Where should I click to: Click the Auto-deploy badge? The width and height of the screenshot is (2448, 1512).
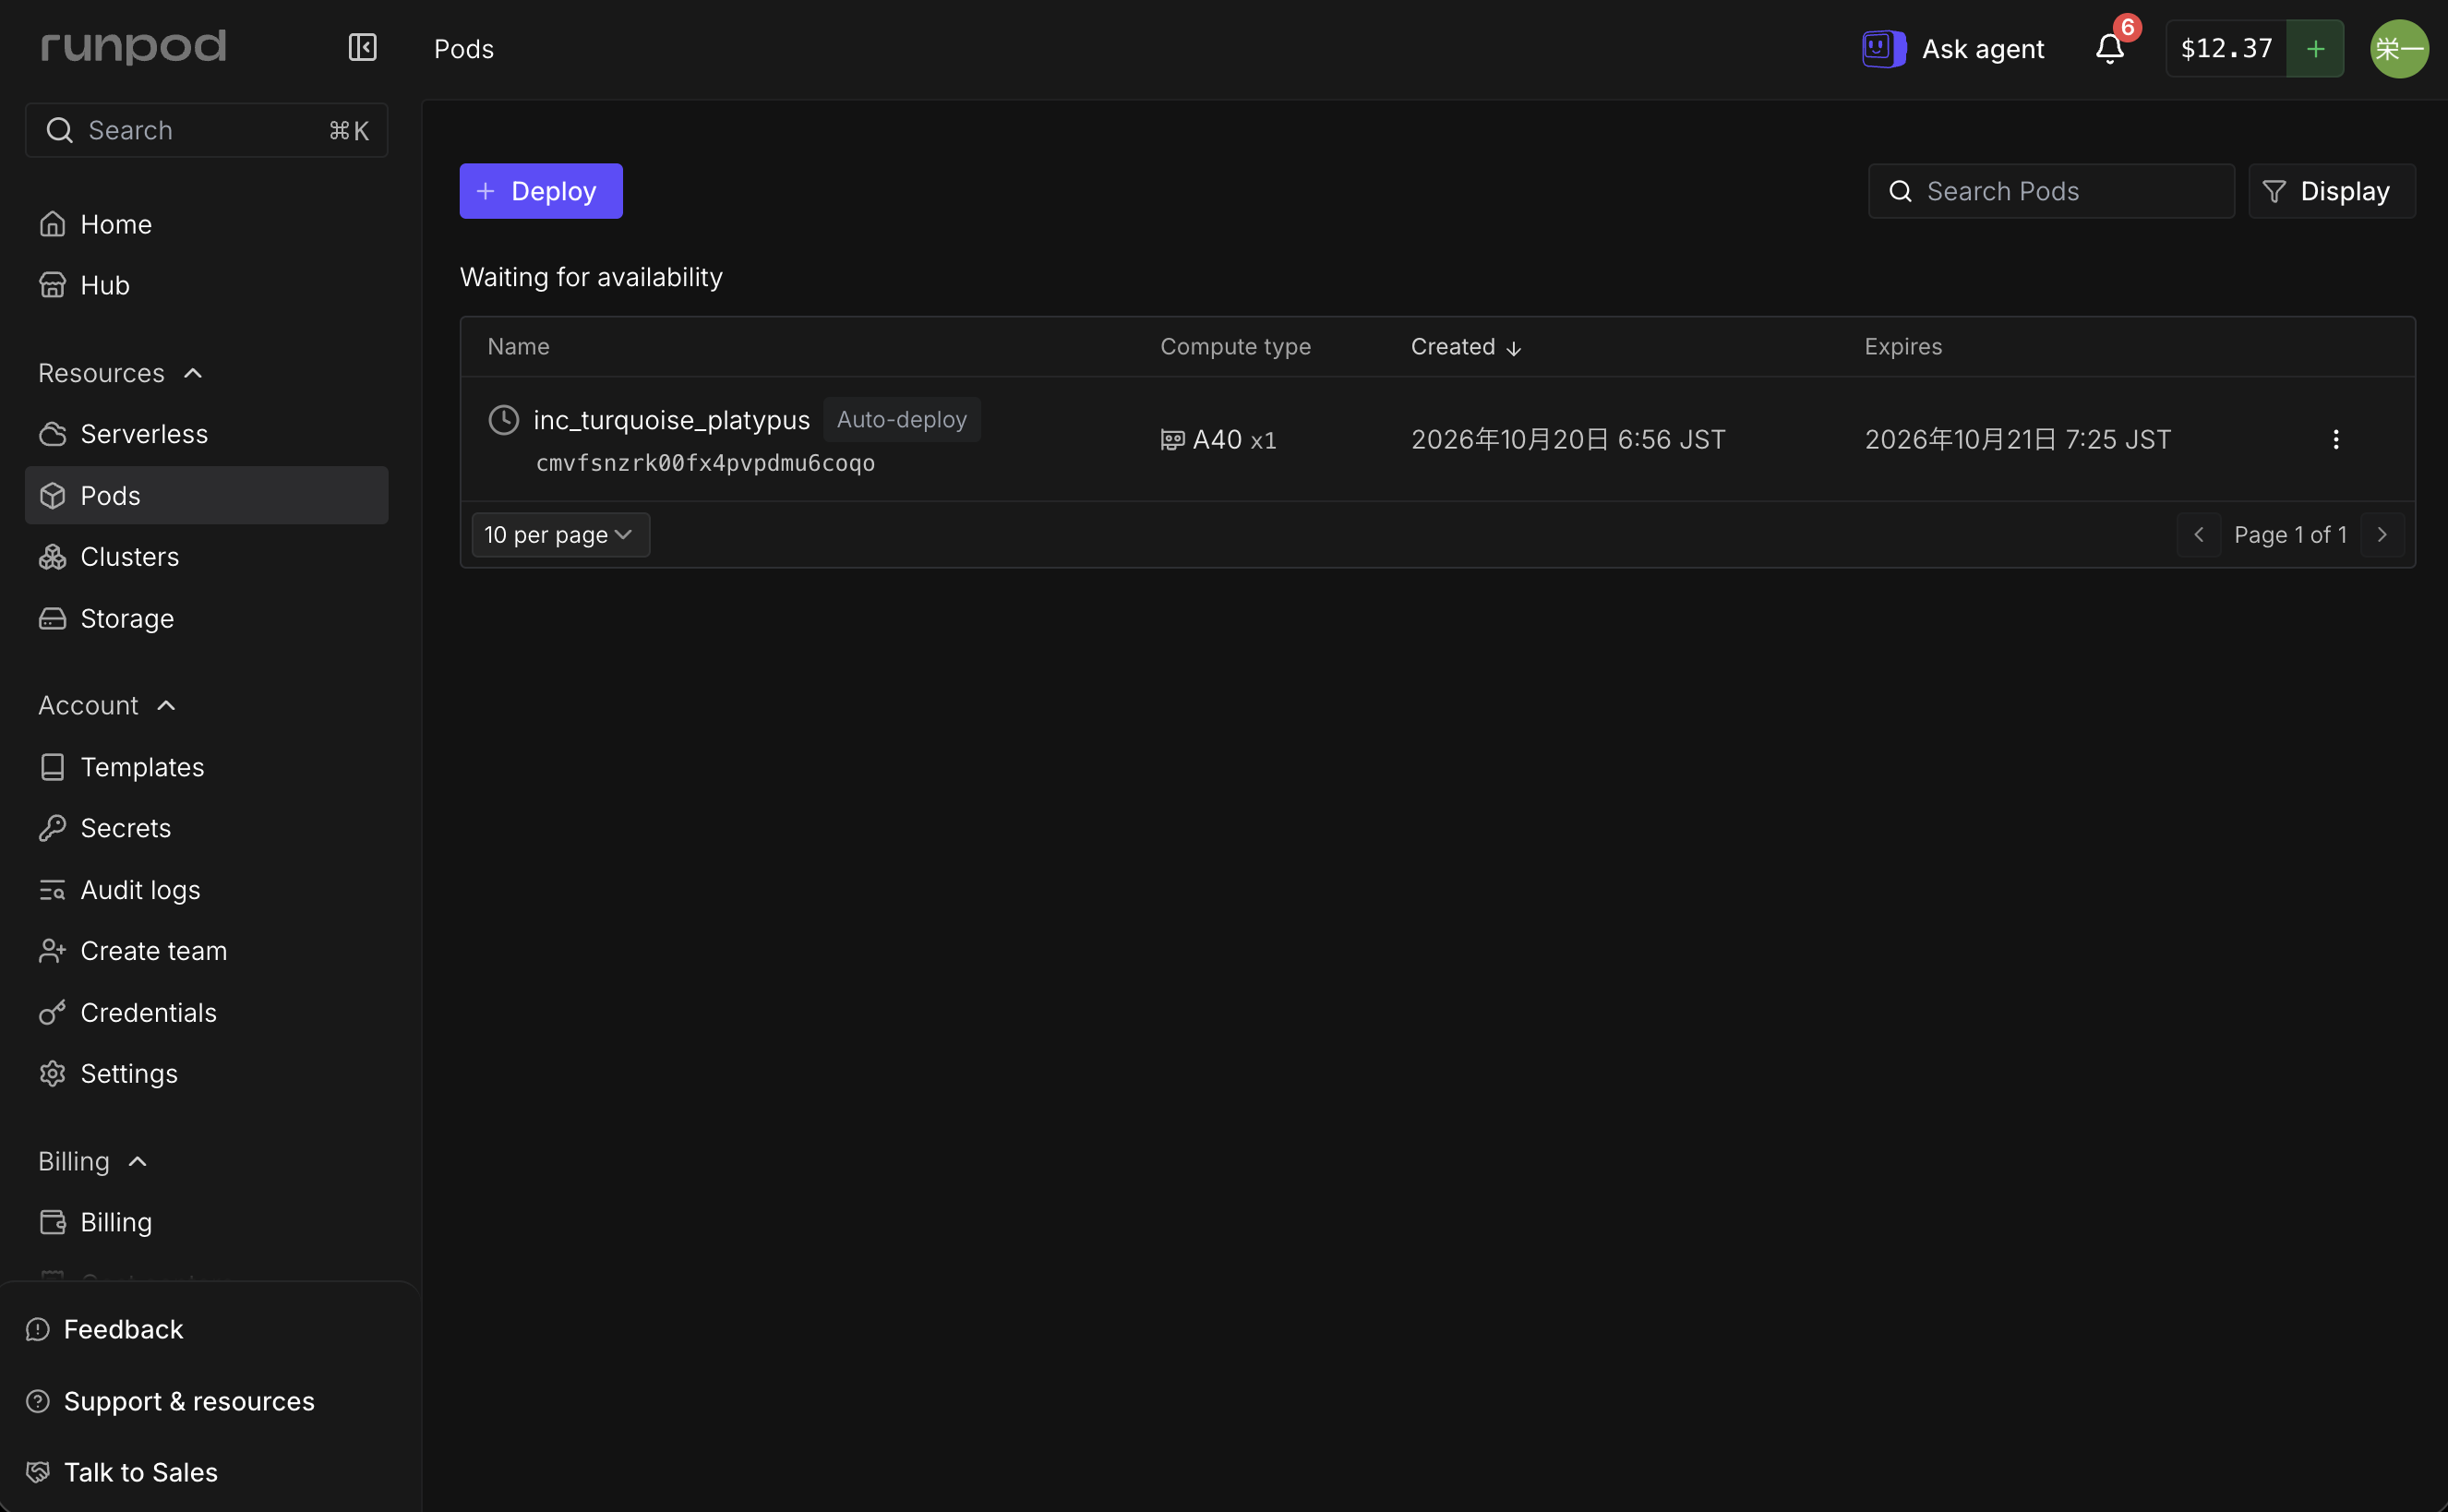point(901,419)
